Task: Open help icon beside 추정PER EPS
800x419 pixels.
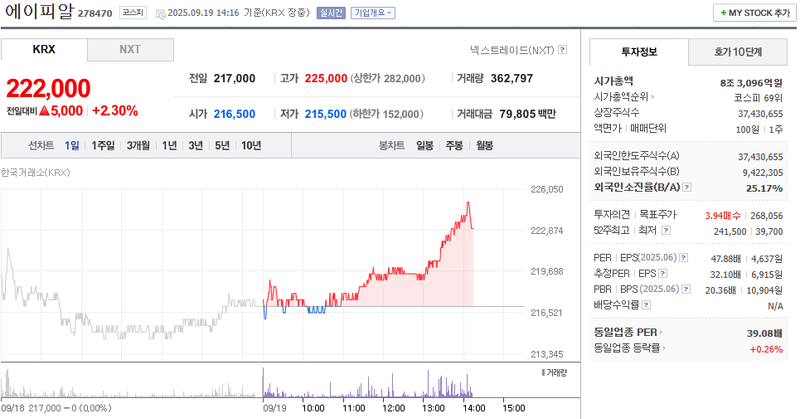Action: [x=663, y=274]
